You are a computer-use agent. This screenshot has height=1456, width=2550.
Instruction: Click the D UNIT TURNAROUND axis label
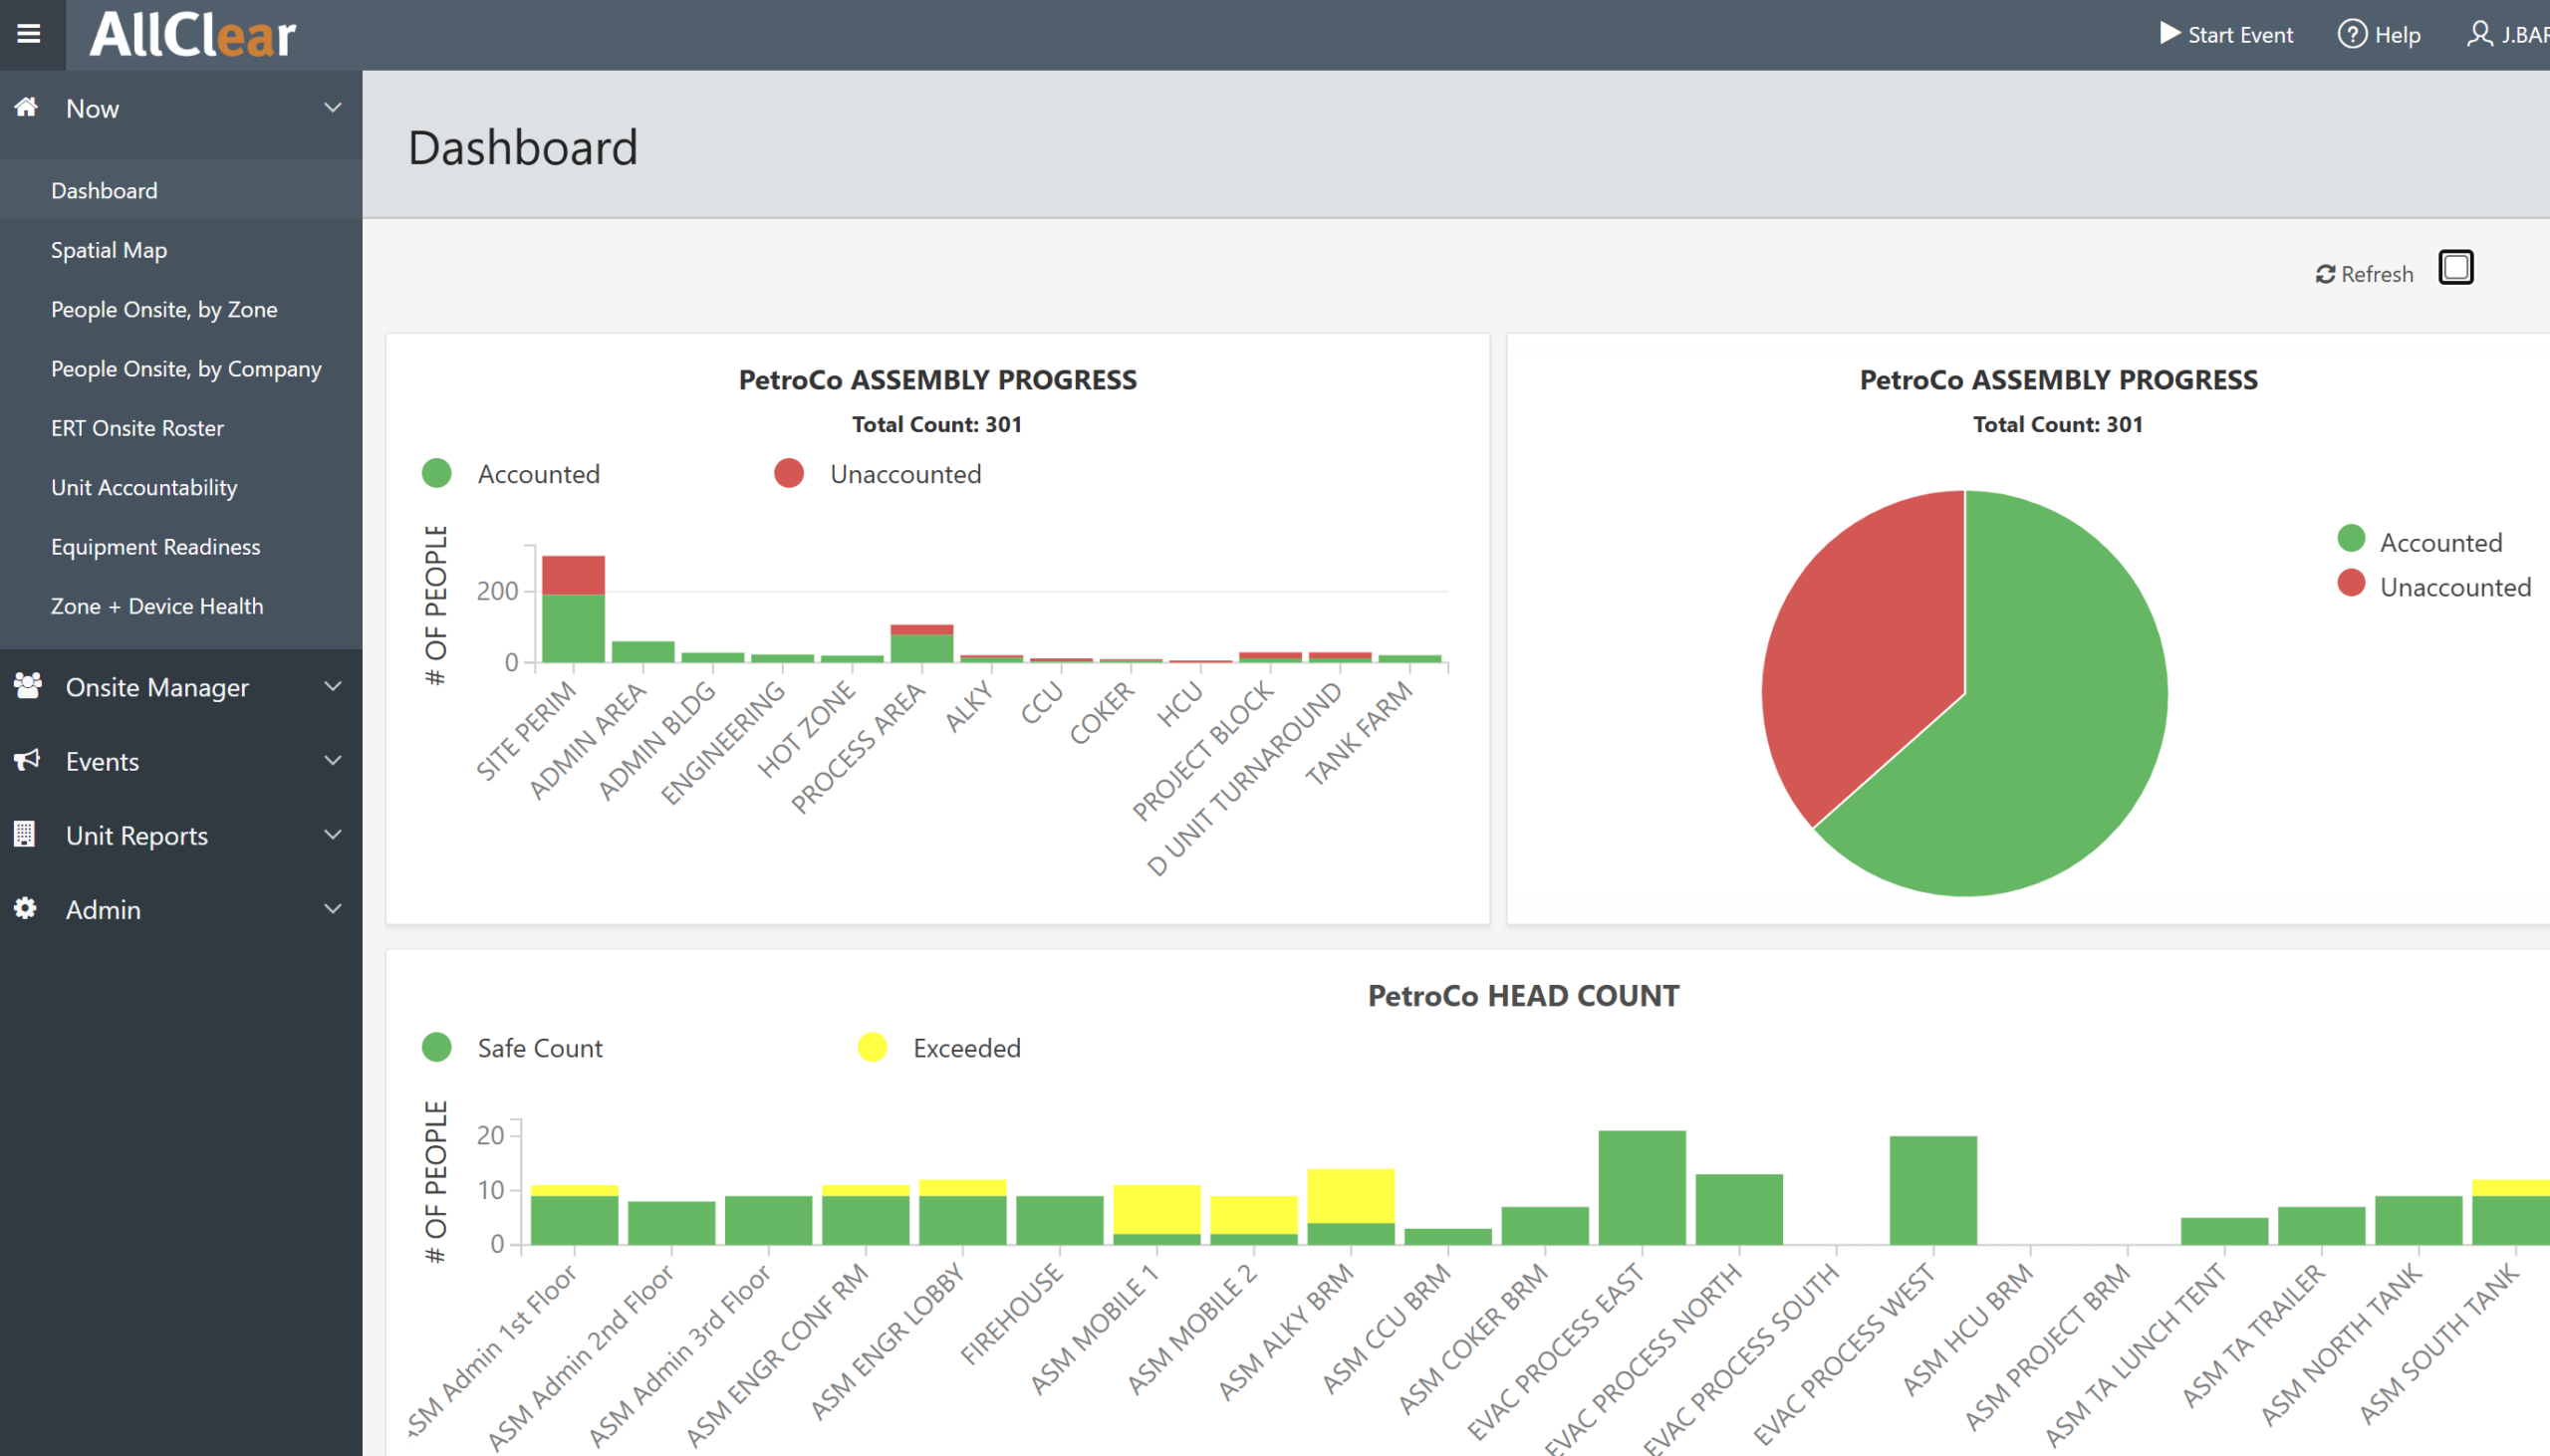1244,778
